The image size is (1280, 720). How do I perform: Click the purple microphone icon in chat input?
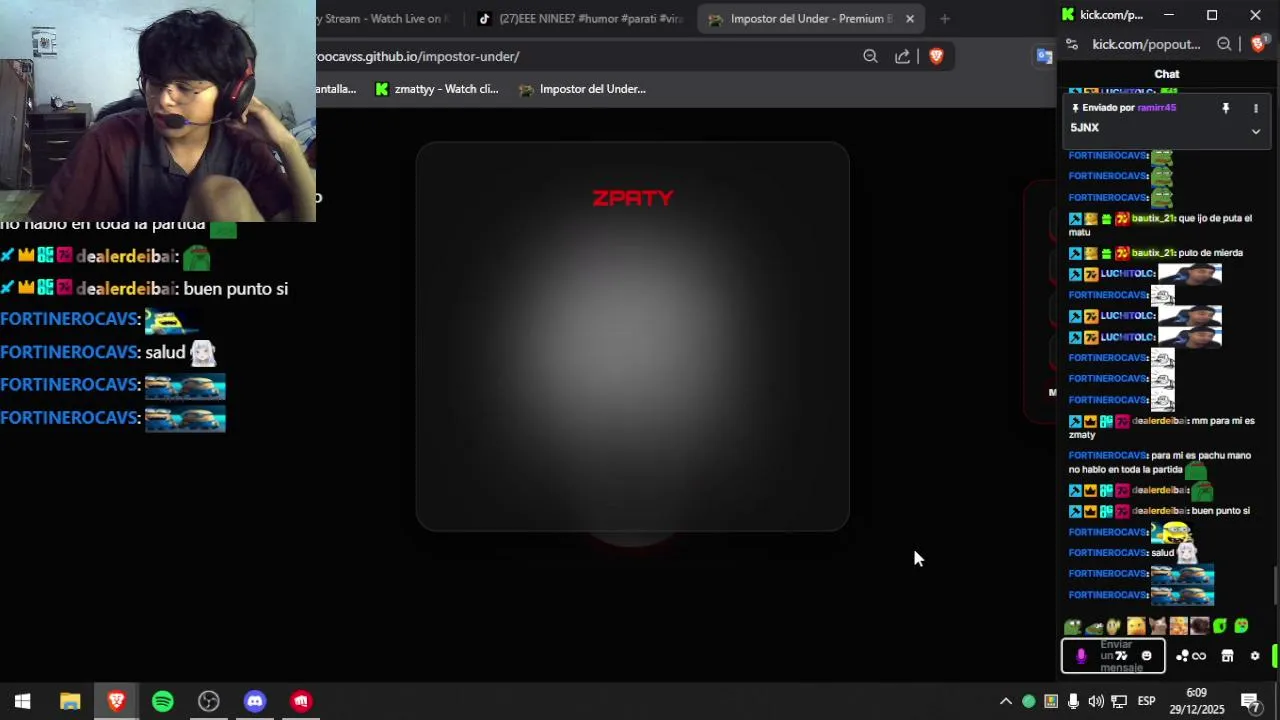point(1080,656)
